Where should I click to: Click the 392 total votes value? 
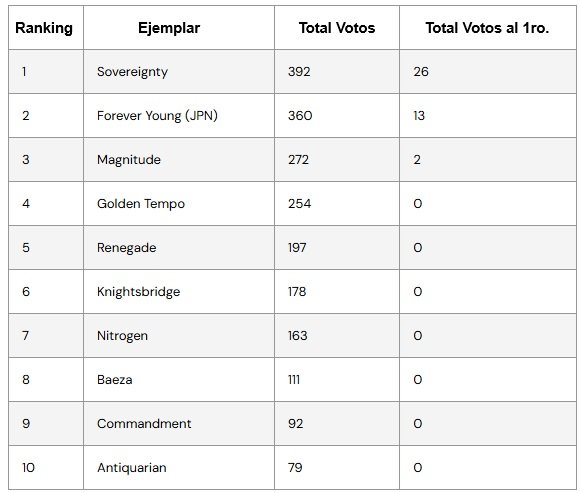point(299,72)
